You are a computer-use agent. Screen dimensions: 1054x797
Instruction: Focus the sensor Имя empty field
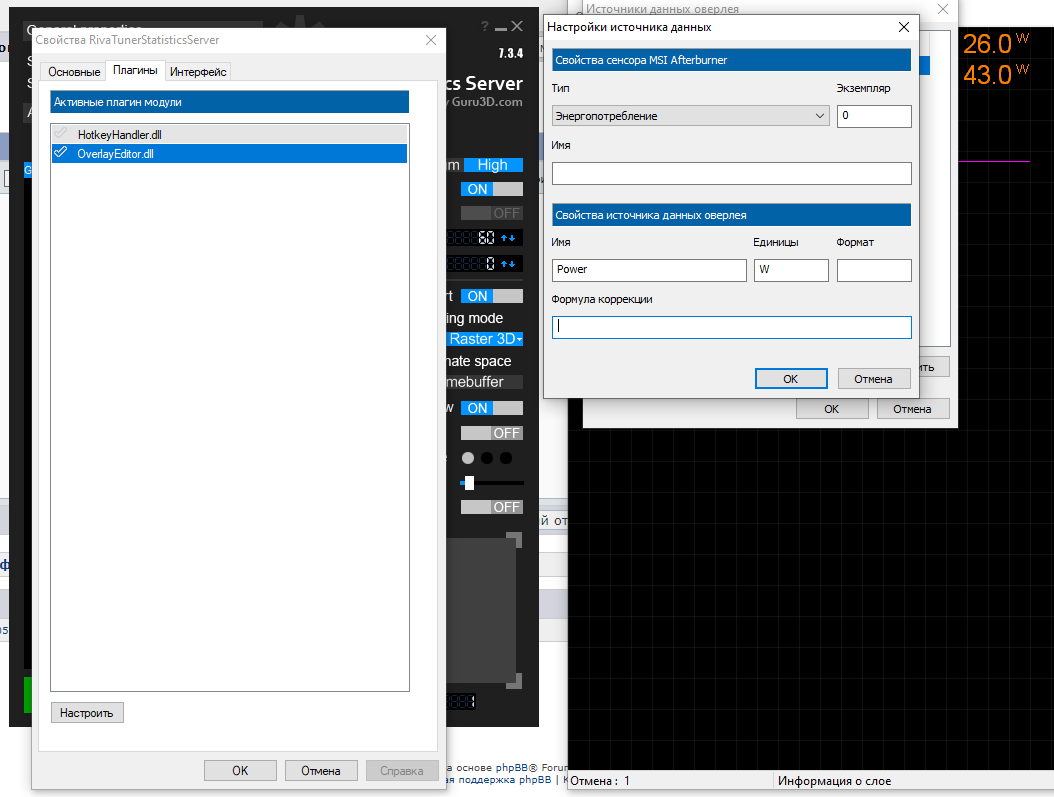[x=731, y=173]
